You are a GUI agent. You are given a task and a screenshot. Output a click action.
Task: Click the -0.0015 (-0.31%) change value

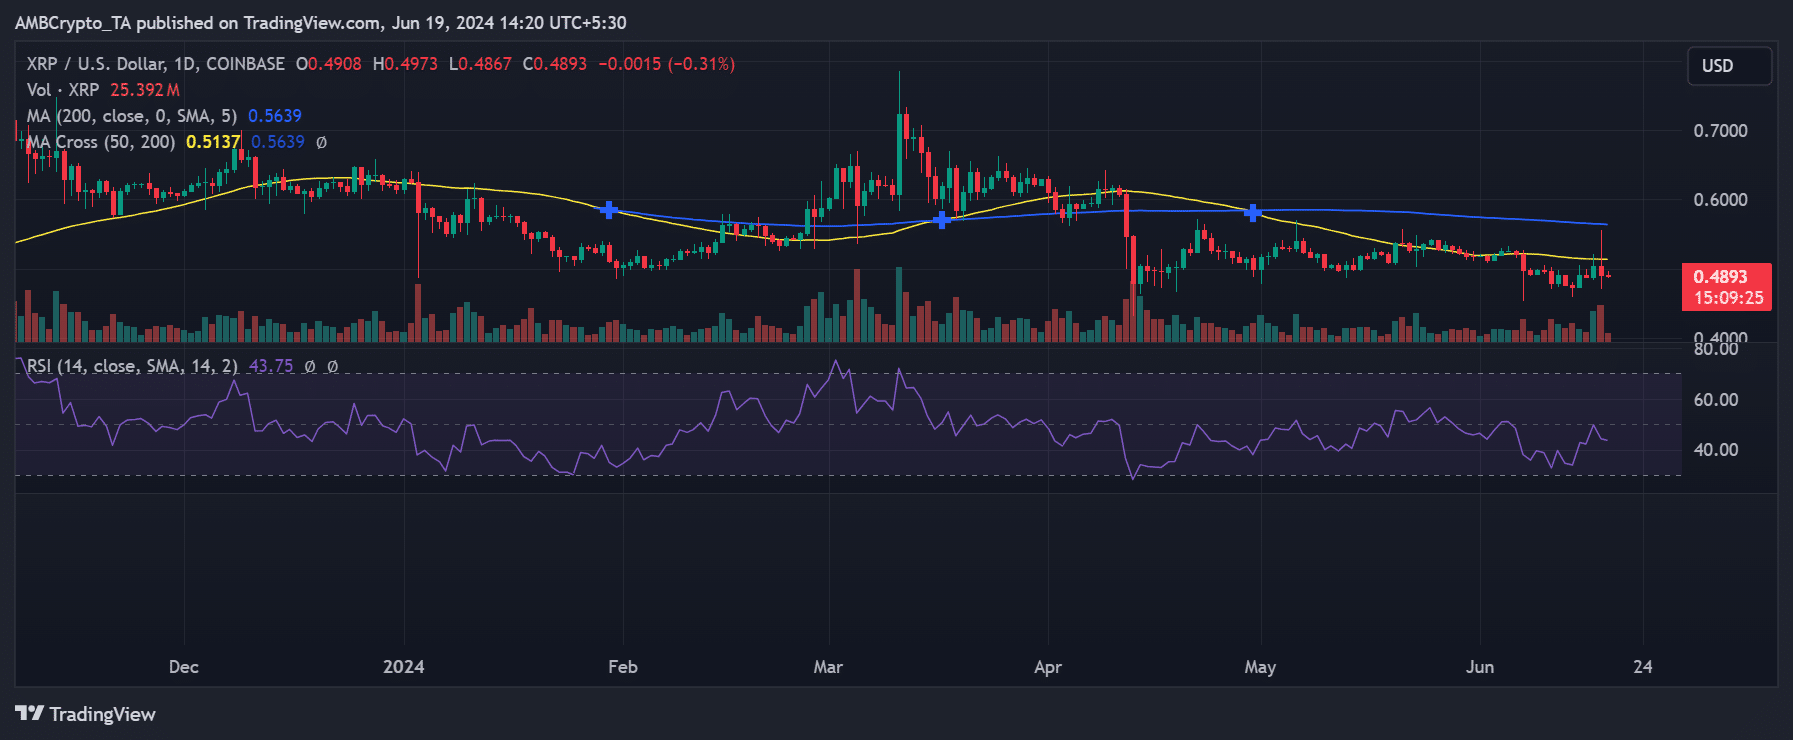point(667,64)
